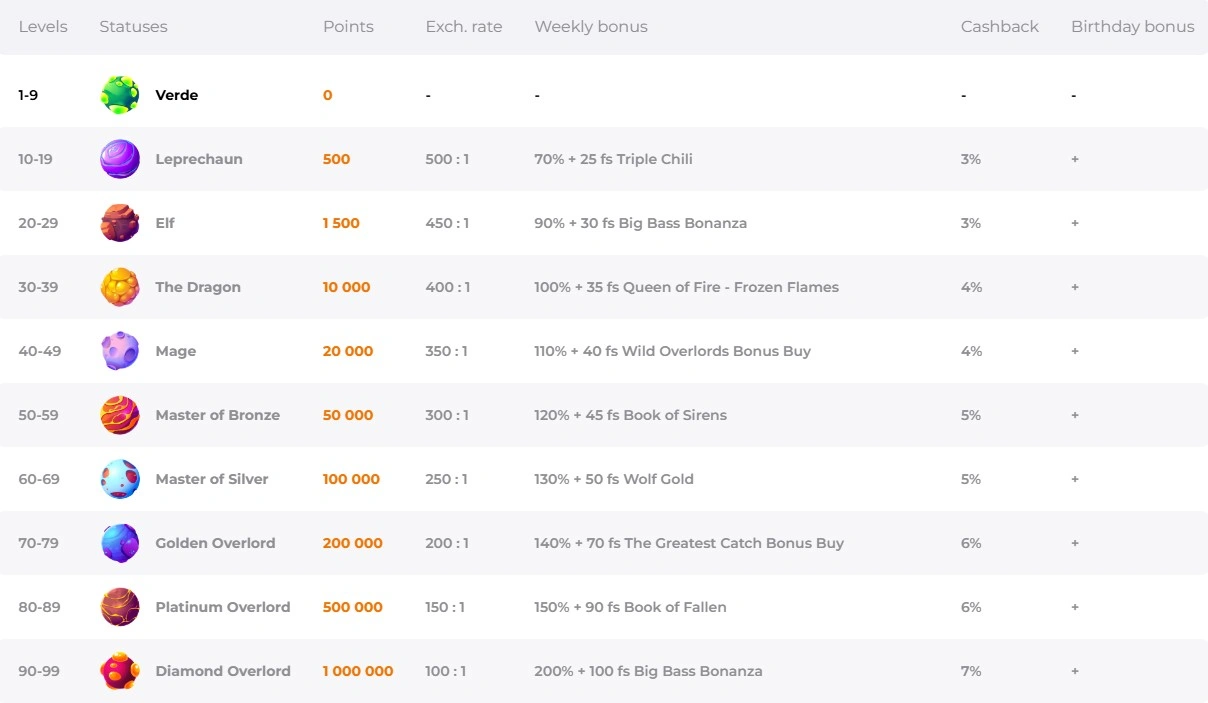The image size is (1208, 703).
Task: Click the blue Golden Overlord icon
Action: (x=120, y=543)
